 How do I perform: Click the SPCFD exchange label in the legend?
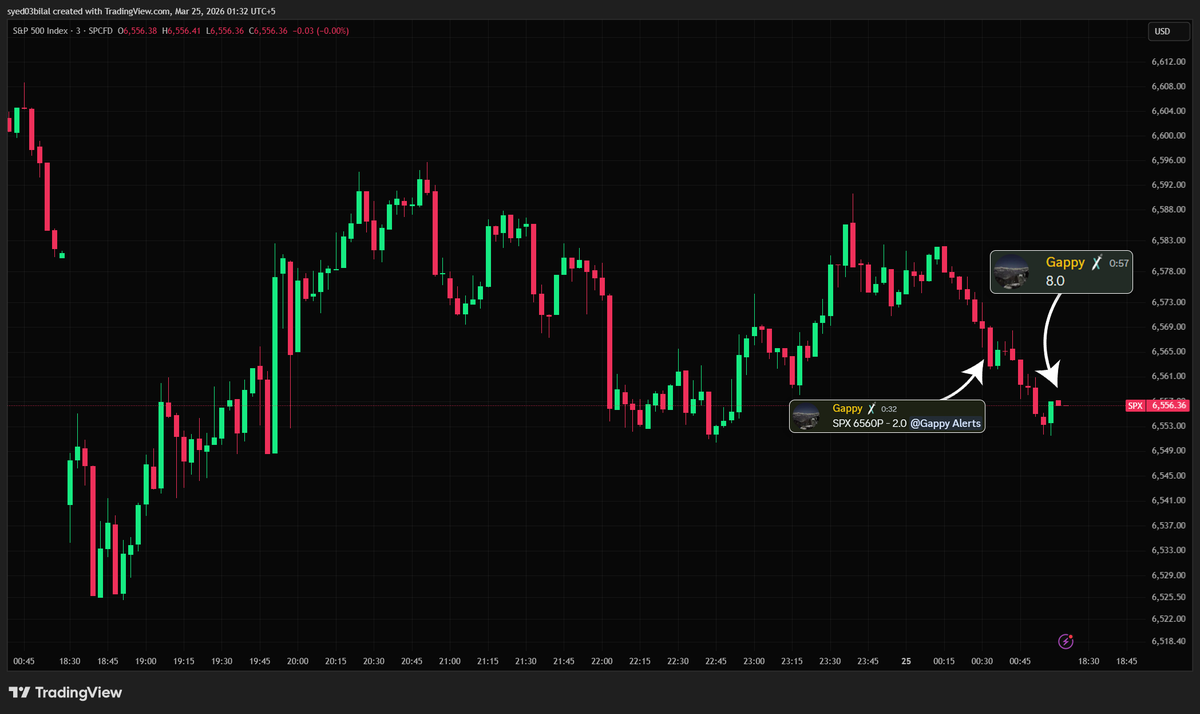tap(102, 31)
